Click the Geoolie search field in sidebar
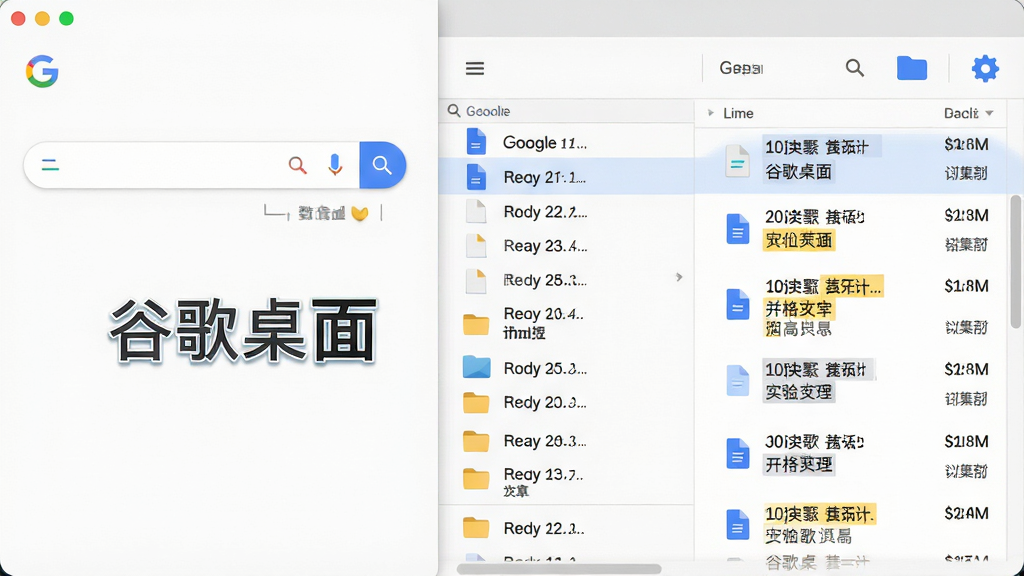Screen dimensions: 1024x576 pyautogui.click(x=566, y=111)
